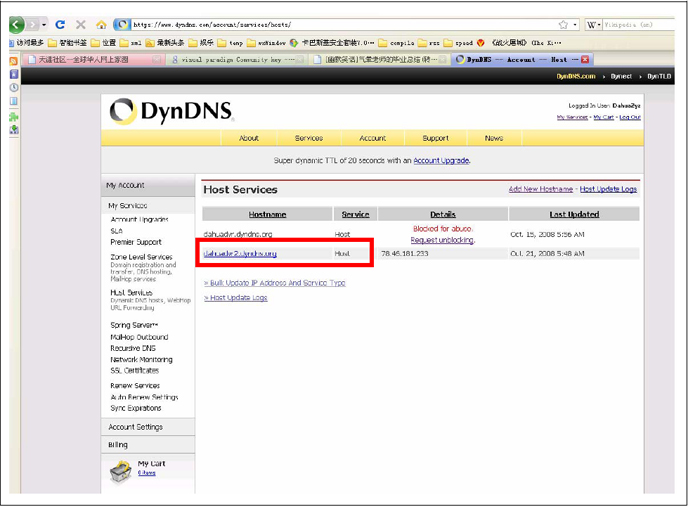Open SSL Certificates in sidebar
This screenshot has height=507, width=688.
135,370
